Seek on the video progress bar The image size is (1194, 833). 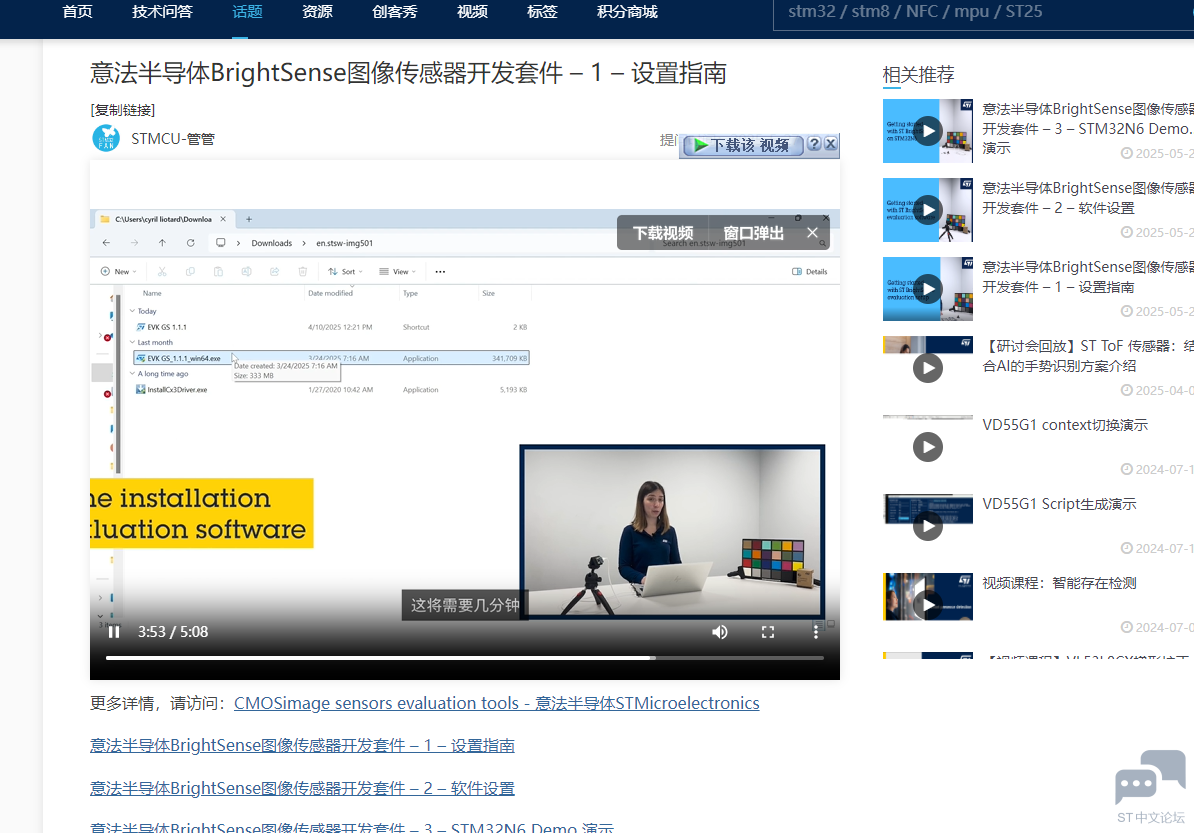point(465,658)
